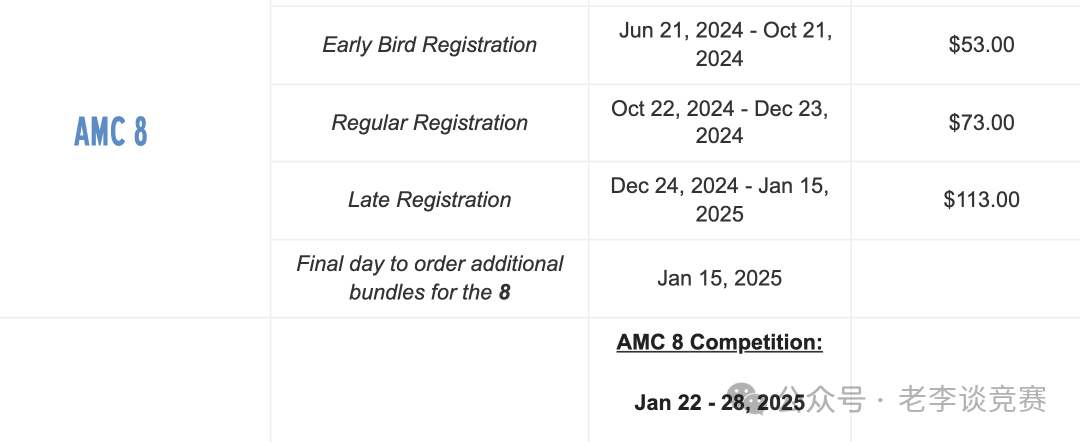Open the underlined AMC 8 Competition heading

coord(720,342)
